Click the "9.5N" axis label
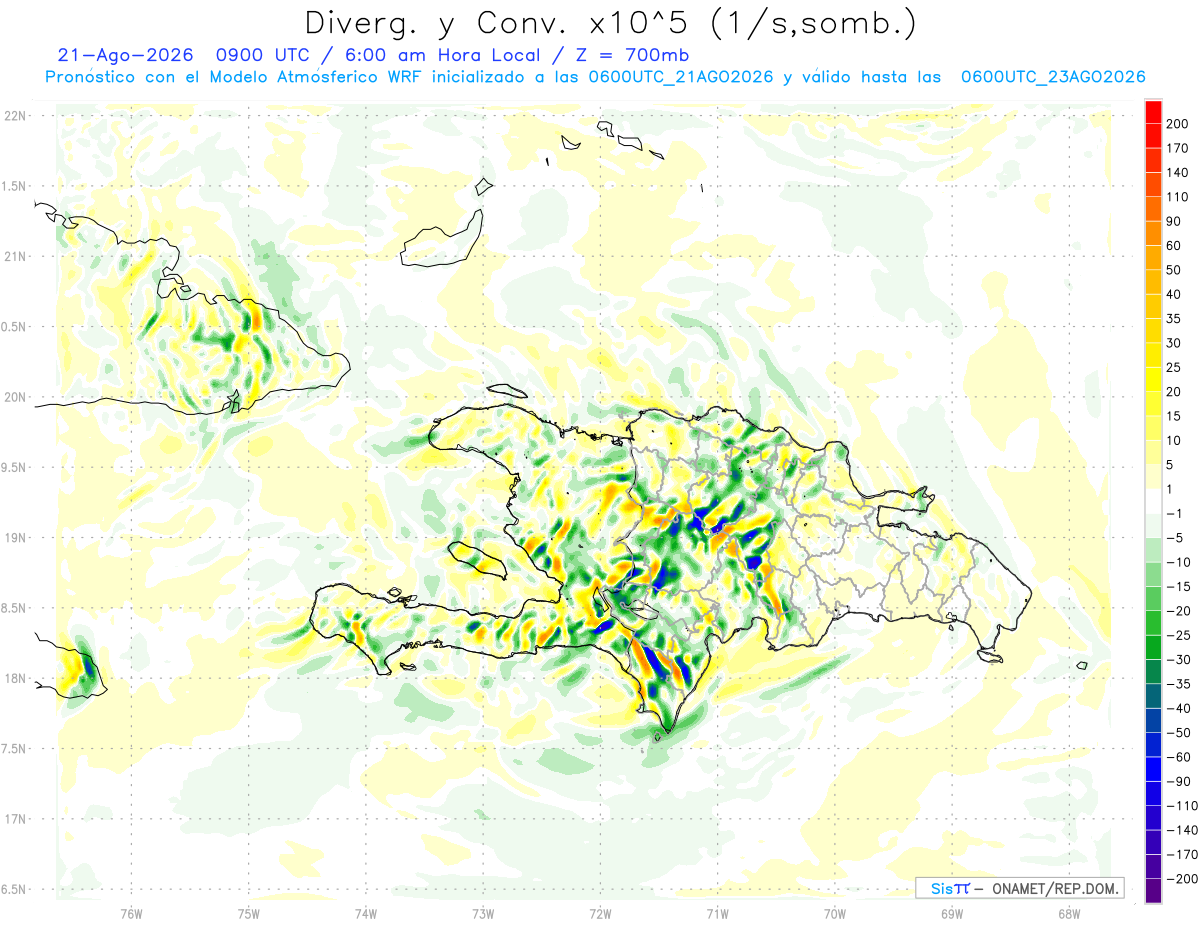The width and height of the screenshot is (1200, 927). [x=15, y=468]
